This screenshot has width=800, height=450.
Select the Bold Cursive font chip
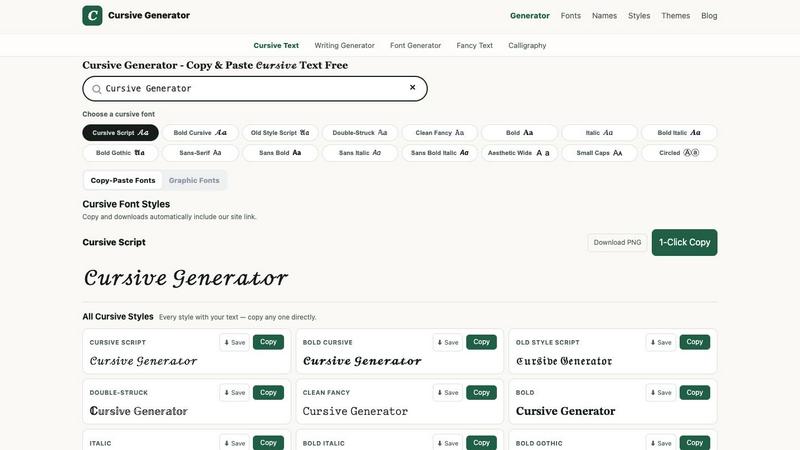pos(200,133)
